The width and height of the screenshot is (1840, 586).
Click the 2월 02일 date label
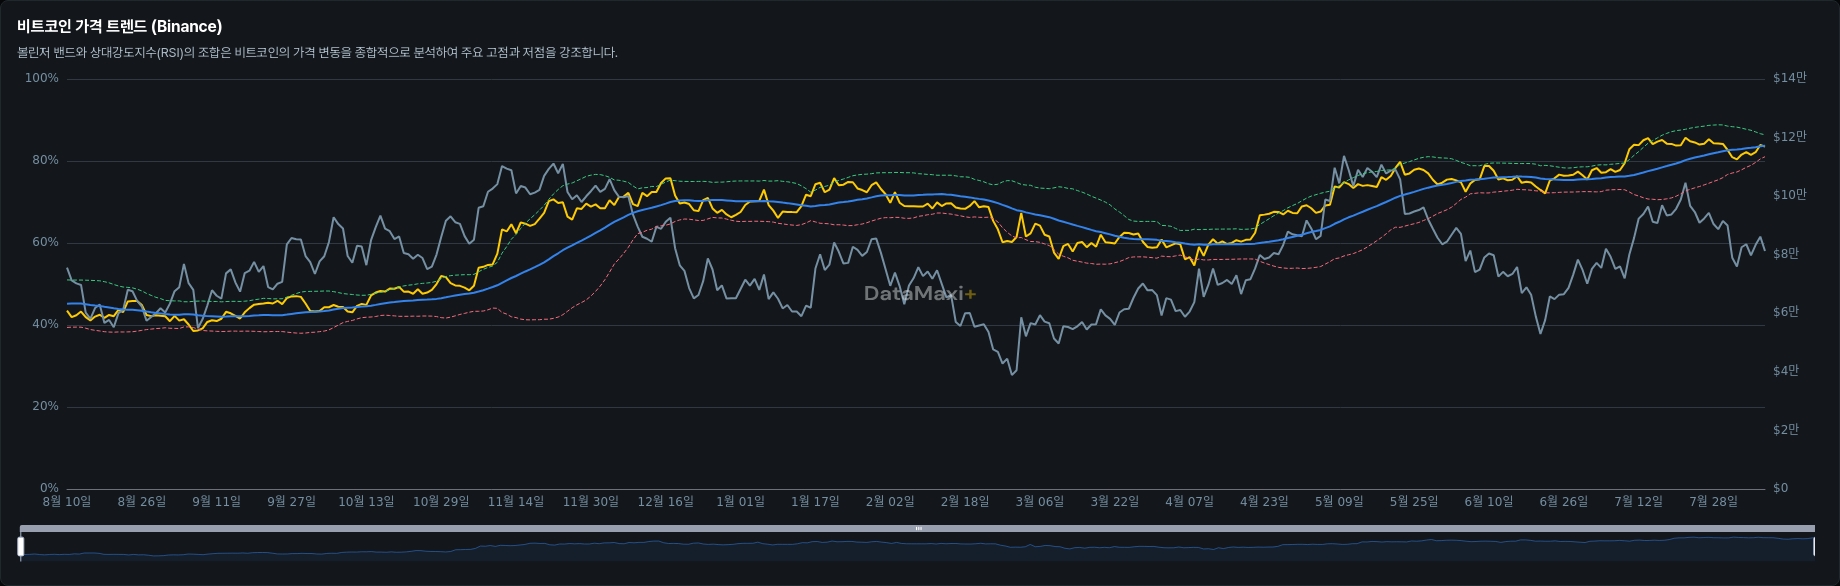point(890,501)
